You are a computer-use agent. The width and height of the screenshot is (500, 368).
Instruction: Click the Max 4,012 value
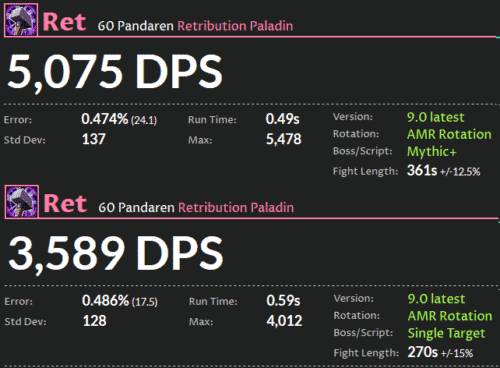coord(284,321)
